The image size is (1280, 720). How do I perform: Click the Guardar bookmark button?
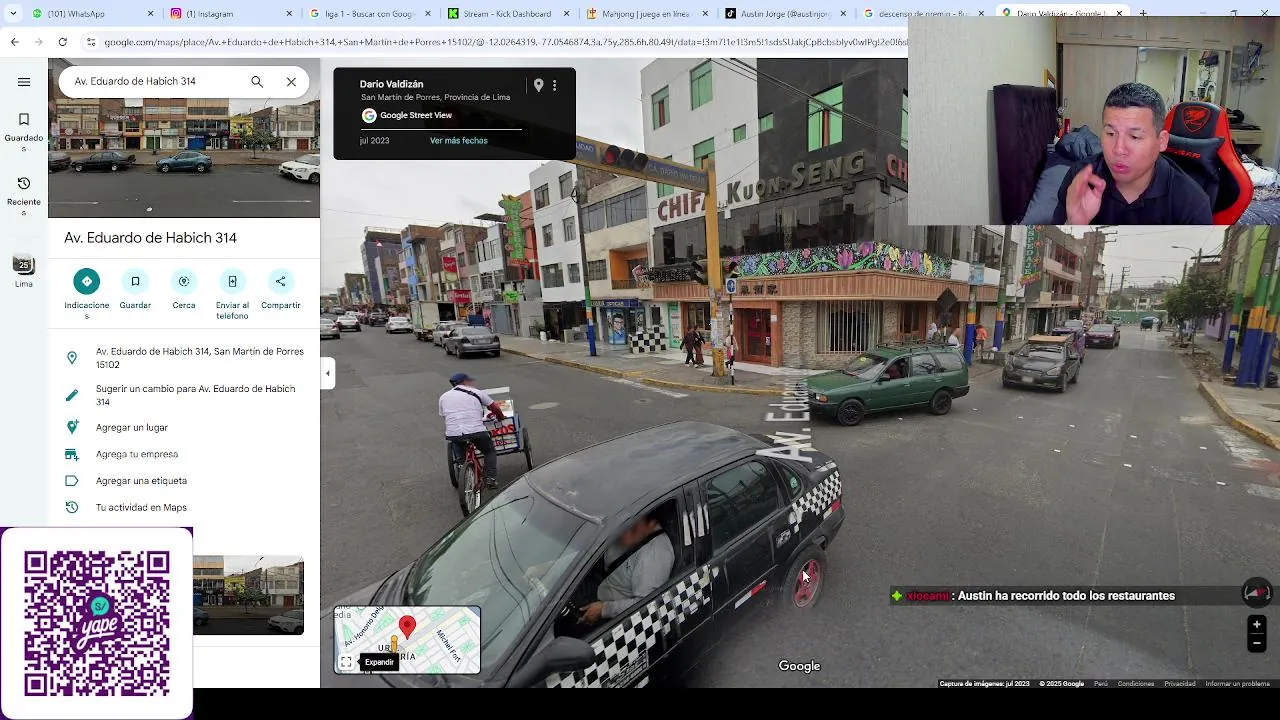(x=135, y=289)
